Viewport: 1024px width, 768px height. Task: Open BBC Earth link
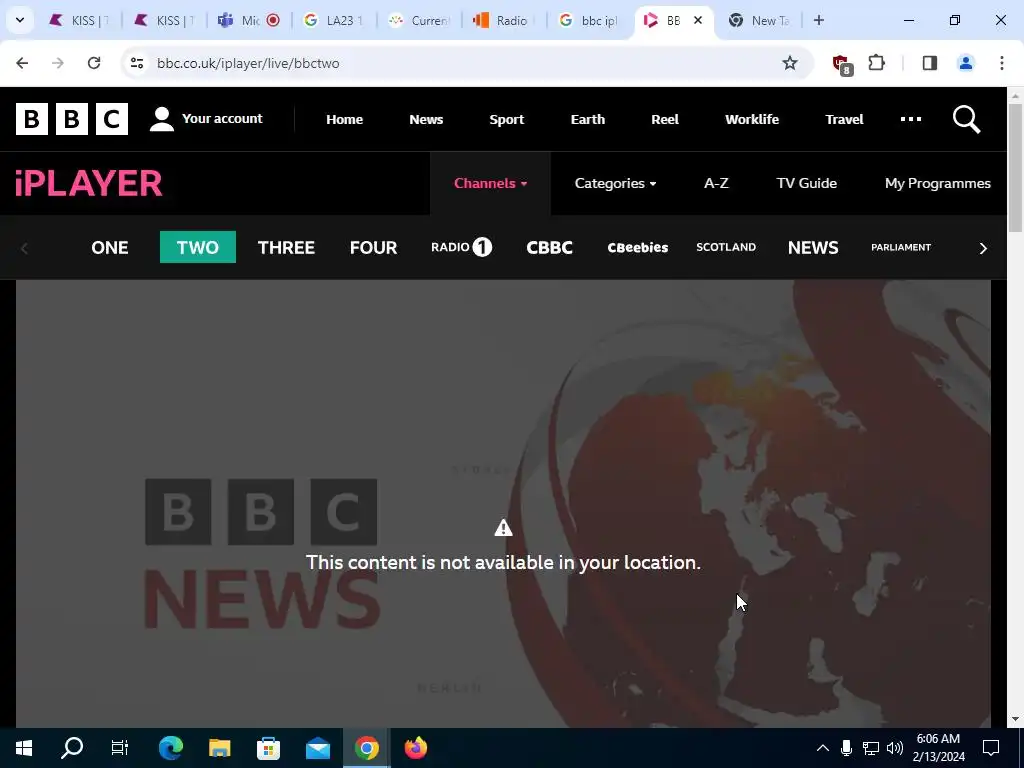tap(588, 120)
